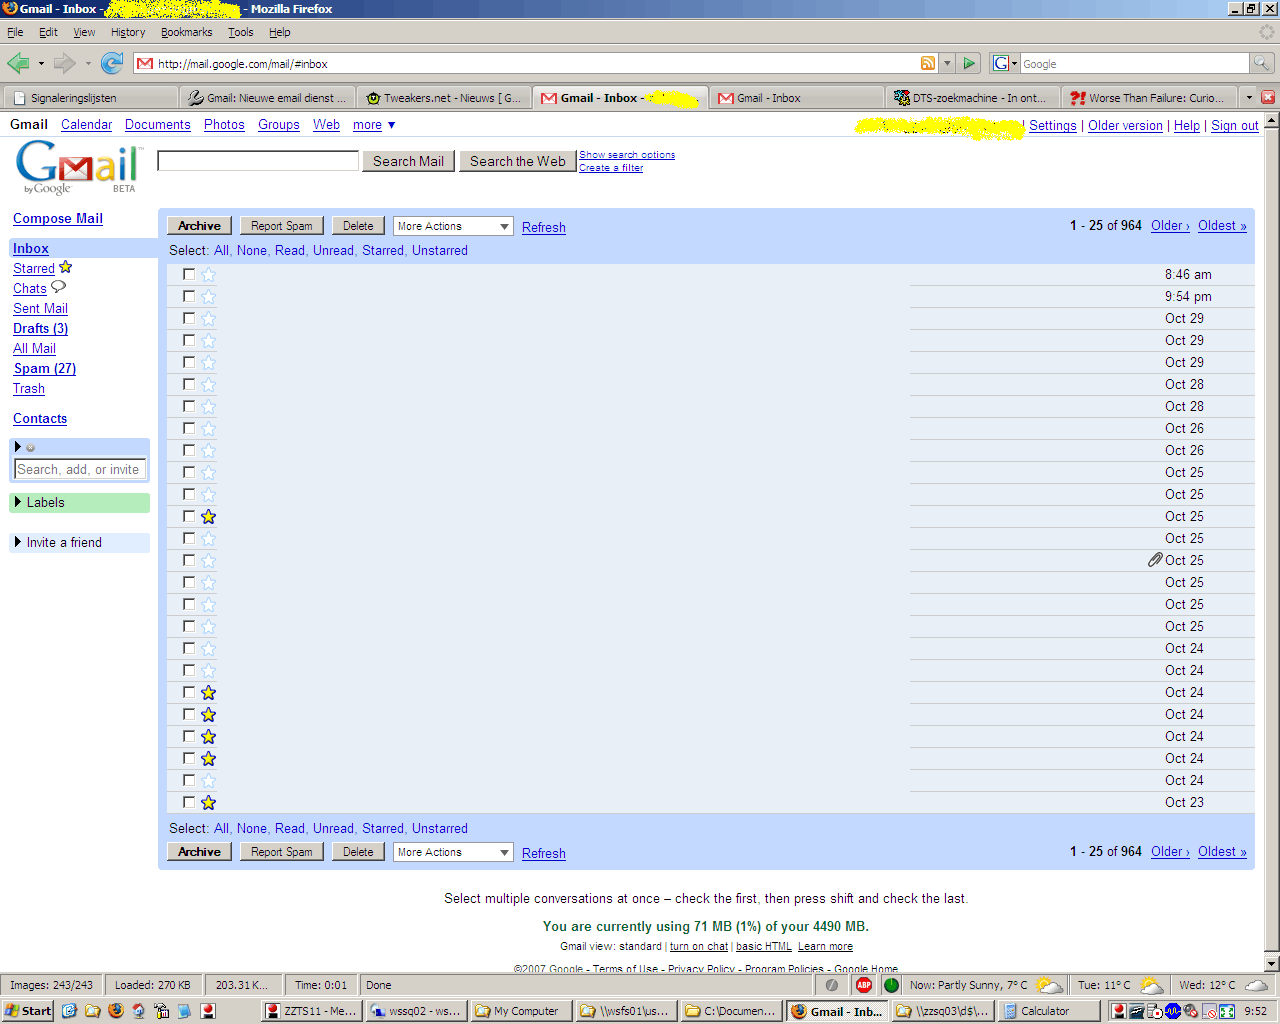Reload the page with the toolbar reload icon
The width and height of the screenshot is (1280, 1024).
pyautogui.click(x=112, y=64)
